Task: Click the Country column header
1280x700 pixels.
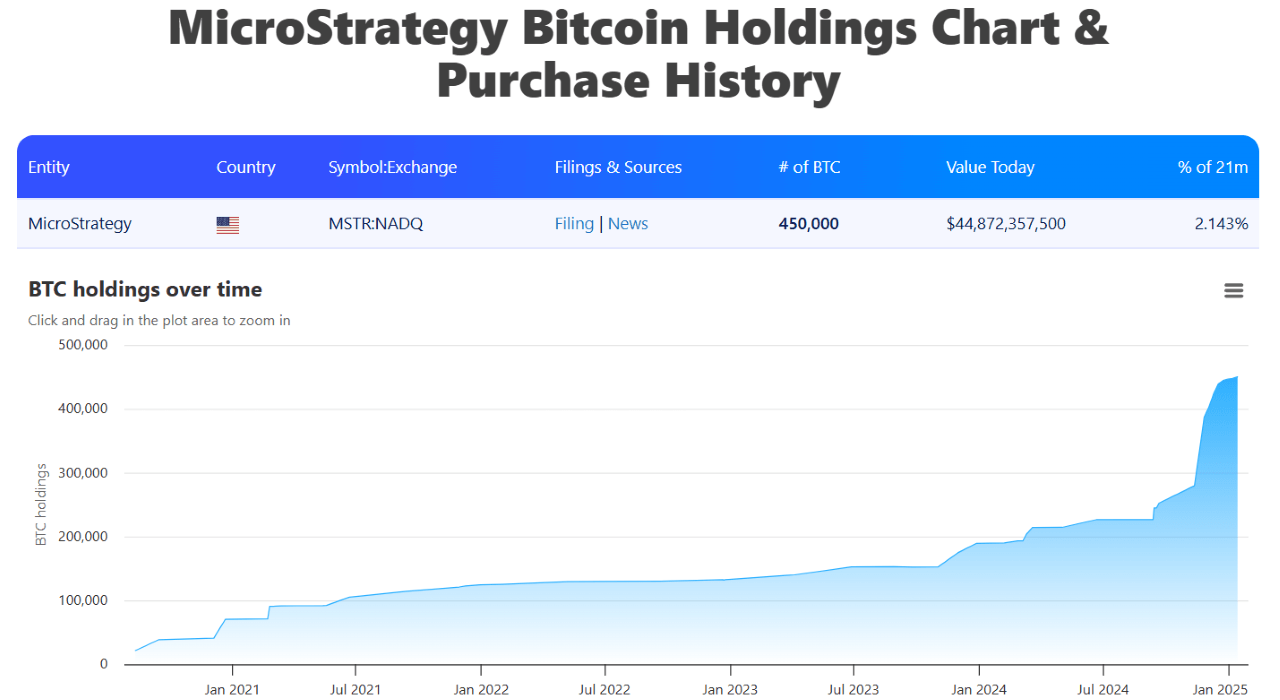Action: click(246, 167)
